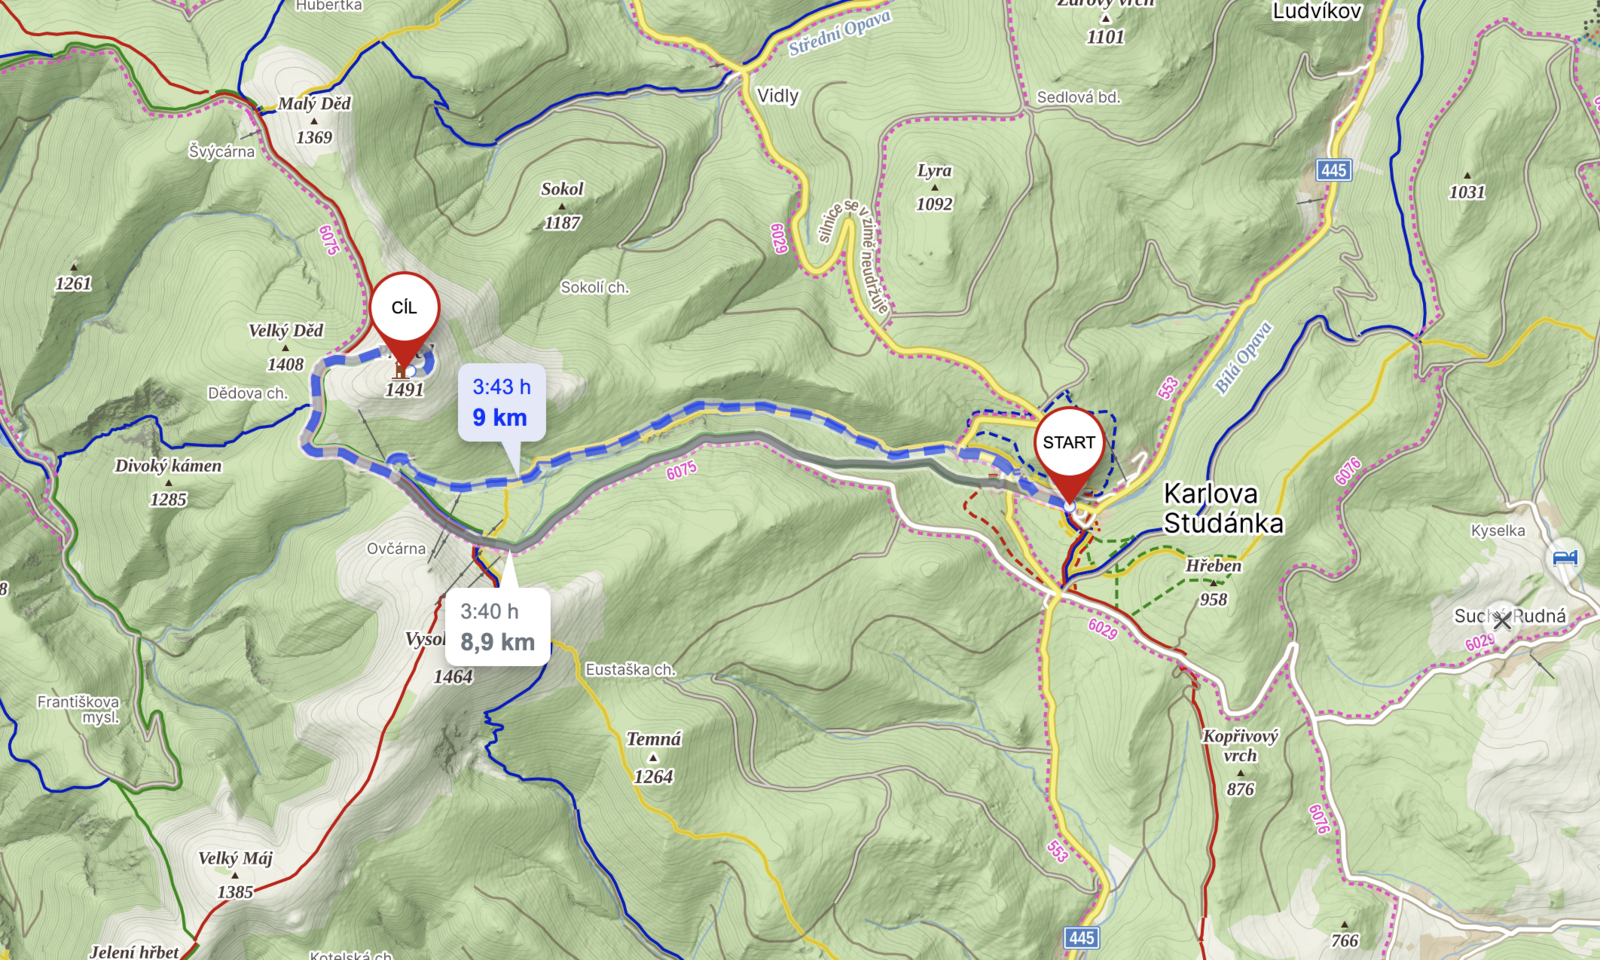Click the Temná 1264 peak label
The height and width of the screenshot is (960, 1600).
[x=654, y=757]
